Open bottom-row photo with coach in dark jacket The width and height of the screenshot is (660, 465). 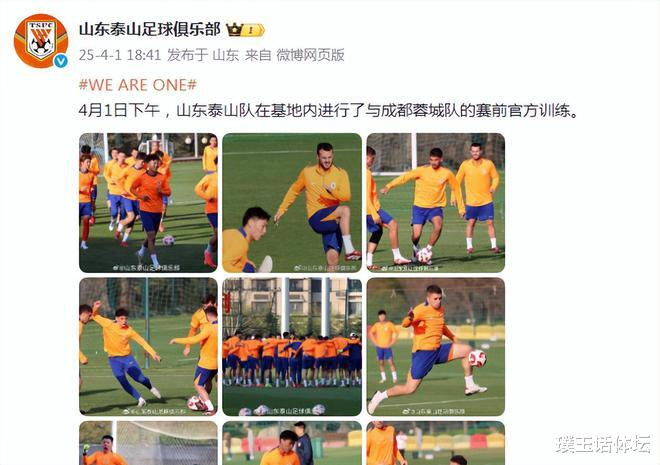click(x=292, y=443)
